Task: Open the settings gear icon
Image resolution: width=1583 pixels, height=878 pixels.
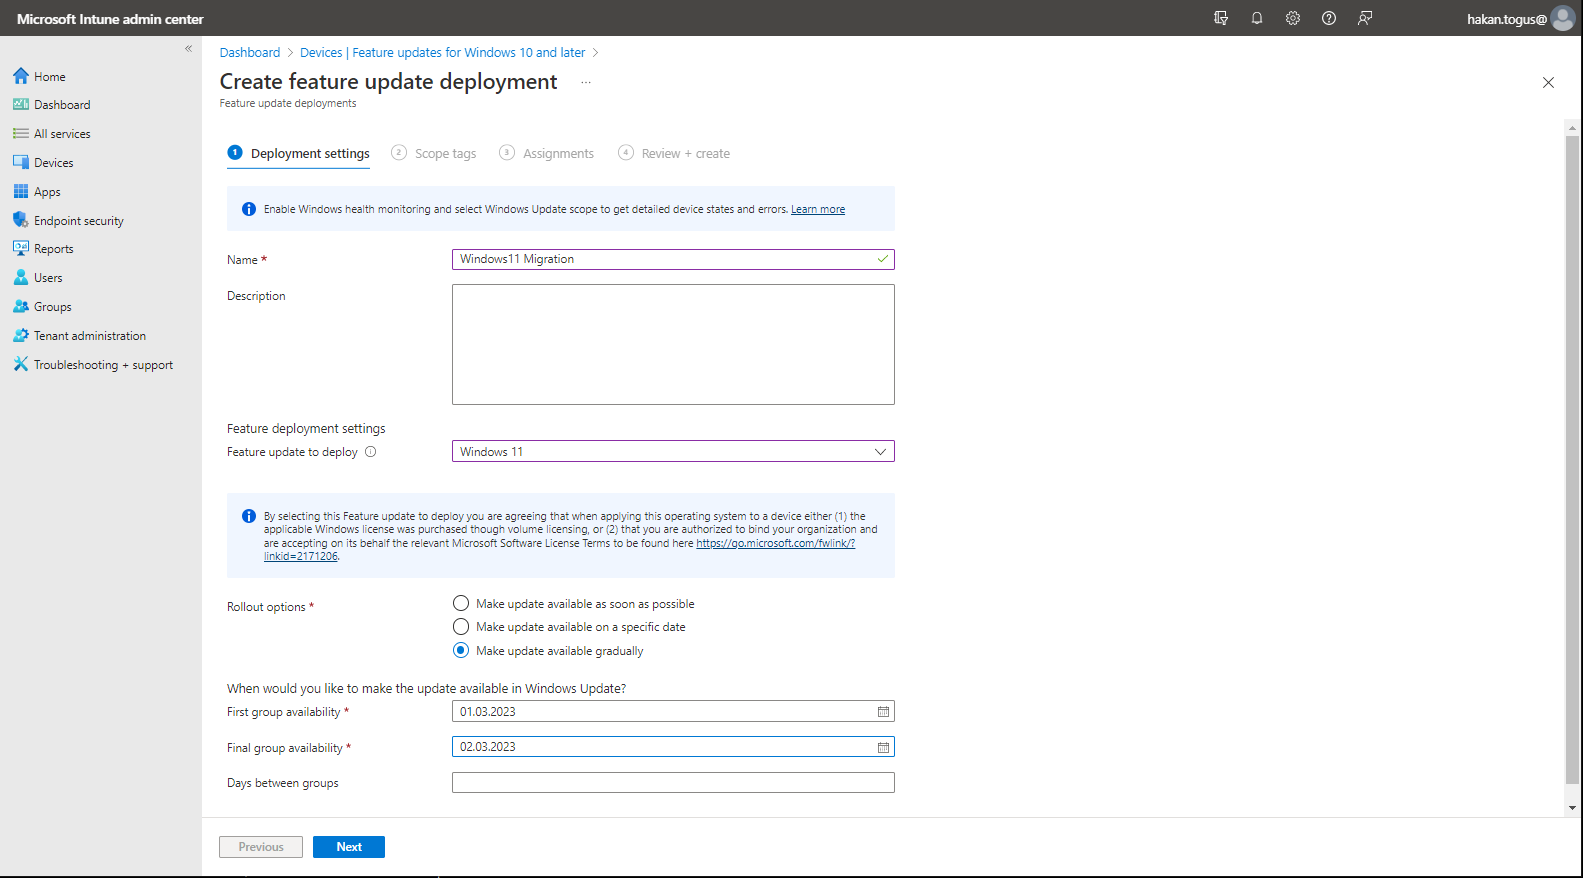Action: 1293,18
